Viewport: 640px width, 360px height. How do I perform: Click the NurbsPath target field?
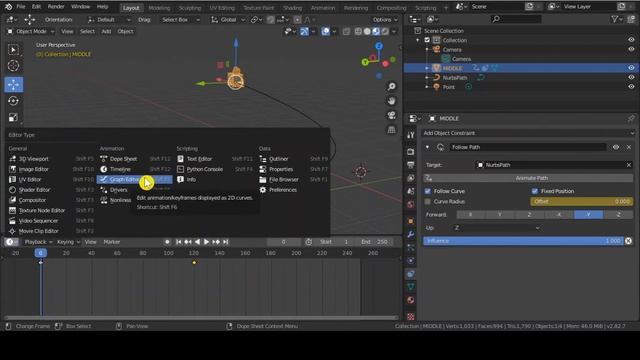(554, 165)
